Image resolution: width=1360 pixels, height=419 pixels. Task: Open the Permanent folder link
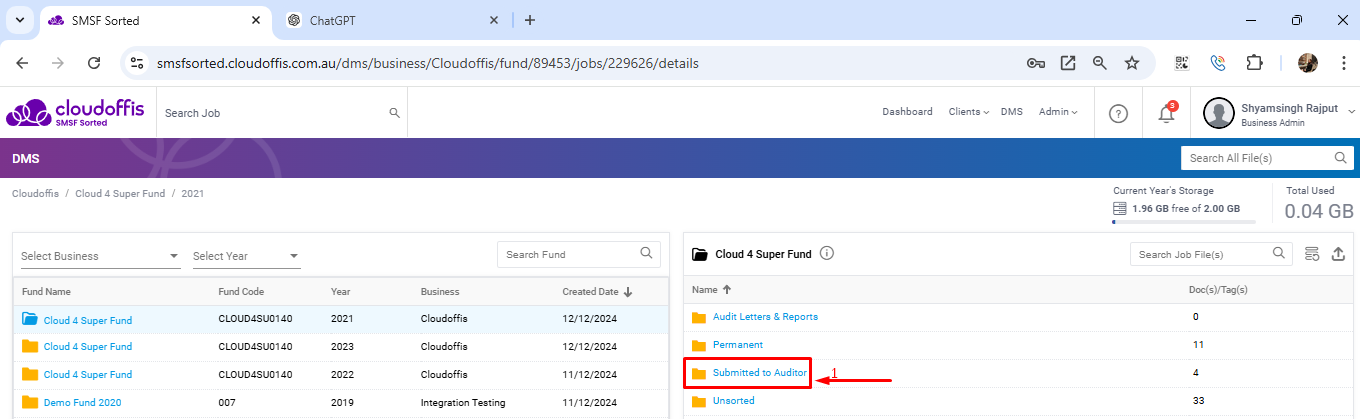tap(738, 345)
